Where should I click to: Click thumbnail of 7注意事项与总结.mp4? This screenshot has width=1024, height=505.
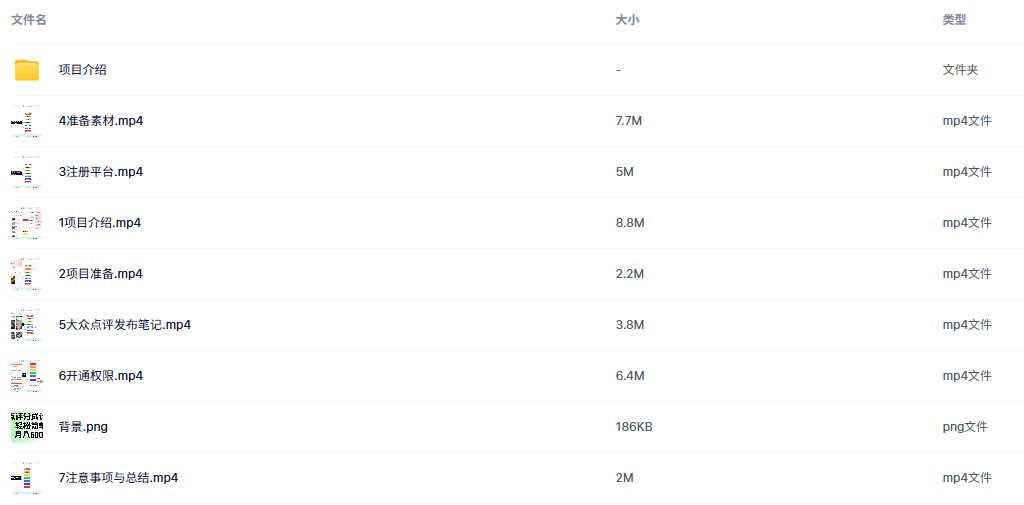point(27,478)
